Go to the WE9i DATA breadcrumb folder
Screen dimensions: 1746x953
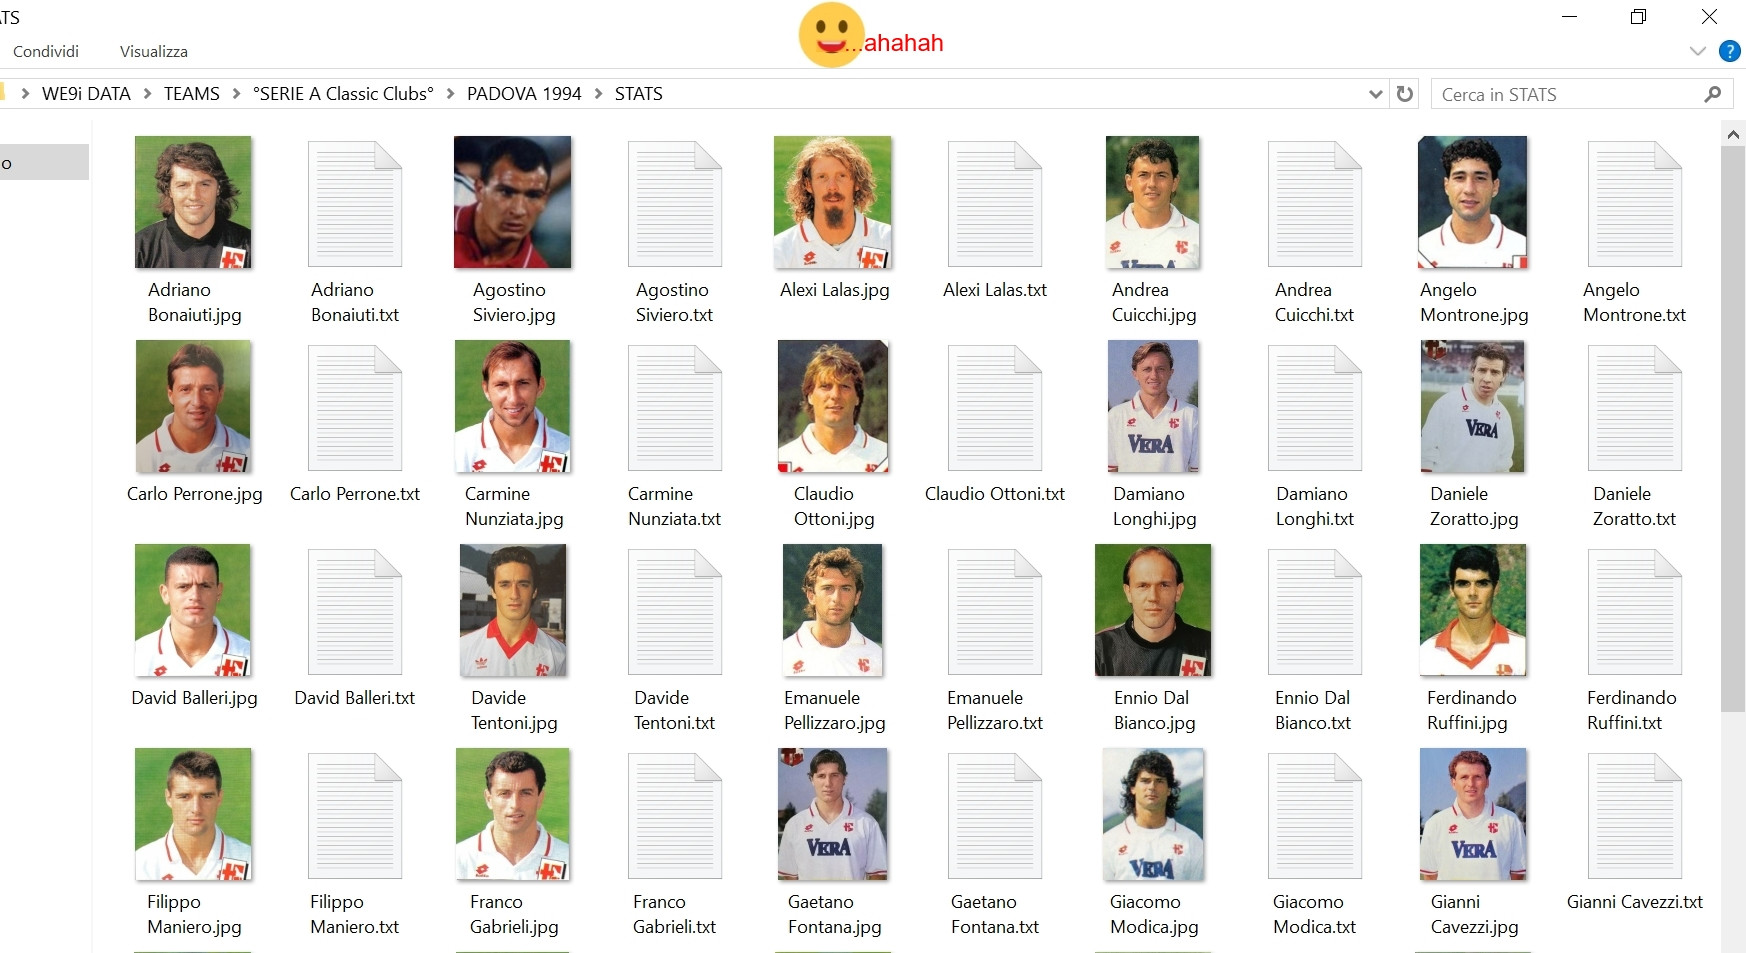click(86, 94)
